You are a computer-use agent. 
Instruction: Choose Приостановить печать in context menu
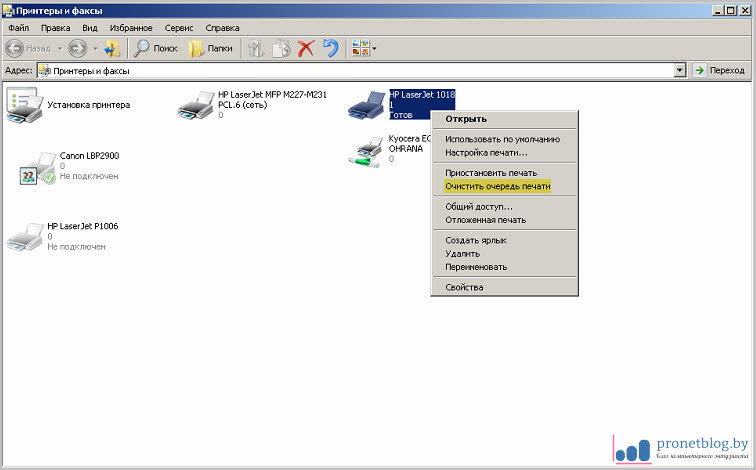(504, 173)
